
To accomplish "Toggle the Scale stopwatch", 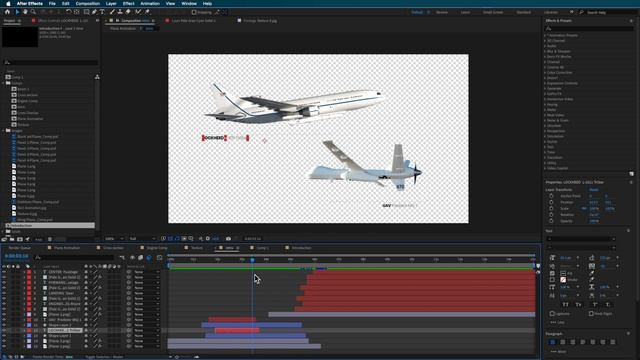I will [x=551, y=208].
